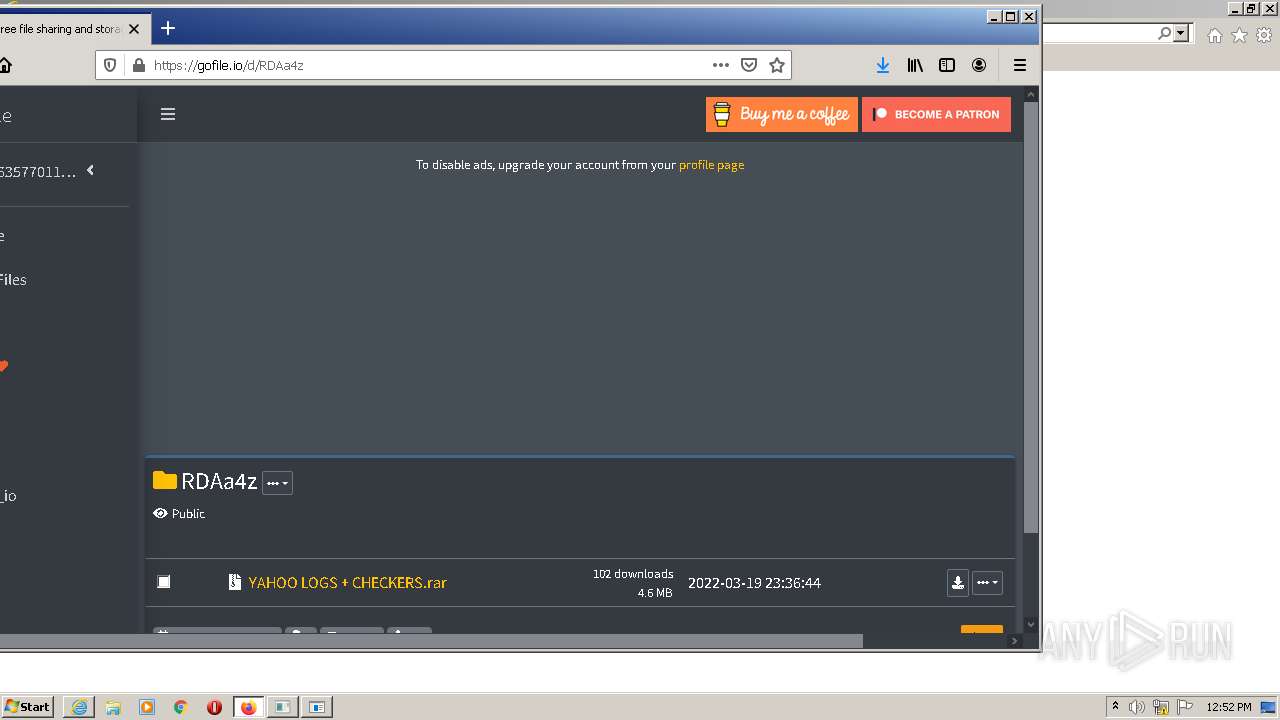Open tracking protection shield icon
The image size is (1280, 720).
pos(111,65)
